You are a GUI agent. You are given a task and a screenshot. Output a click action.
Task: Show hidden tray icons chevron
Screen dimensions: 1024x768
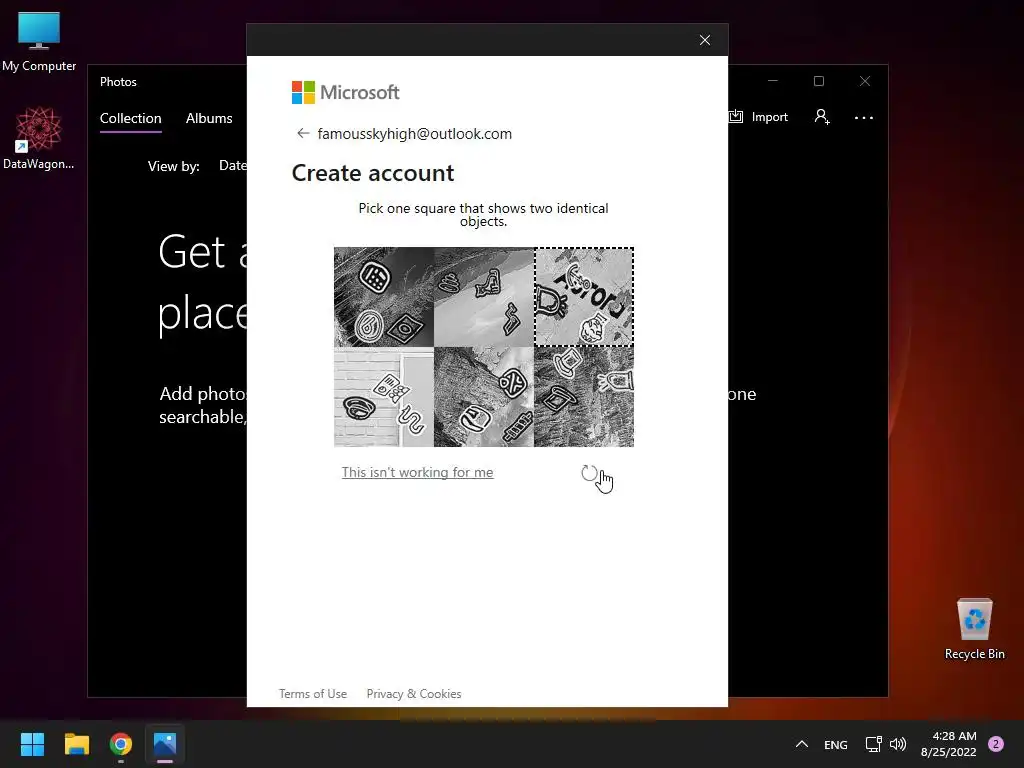(802, 744)
